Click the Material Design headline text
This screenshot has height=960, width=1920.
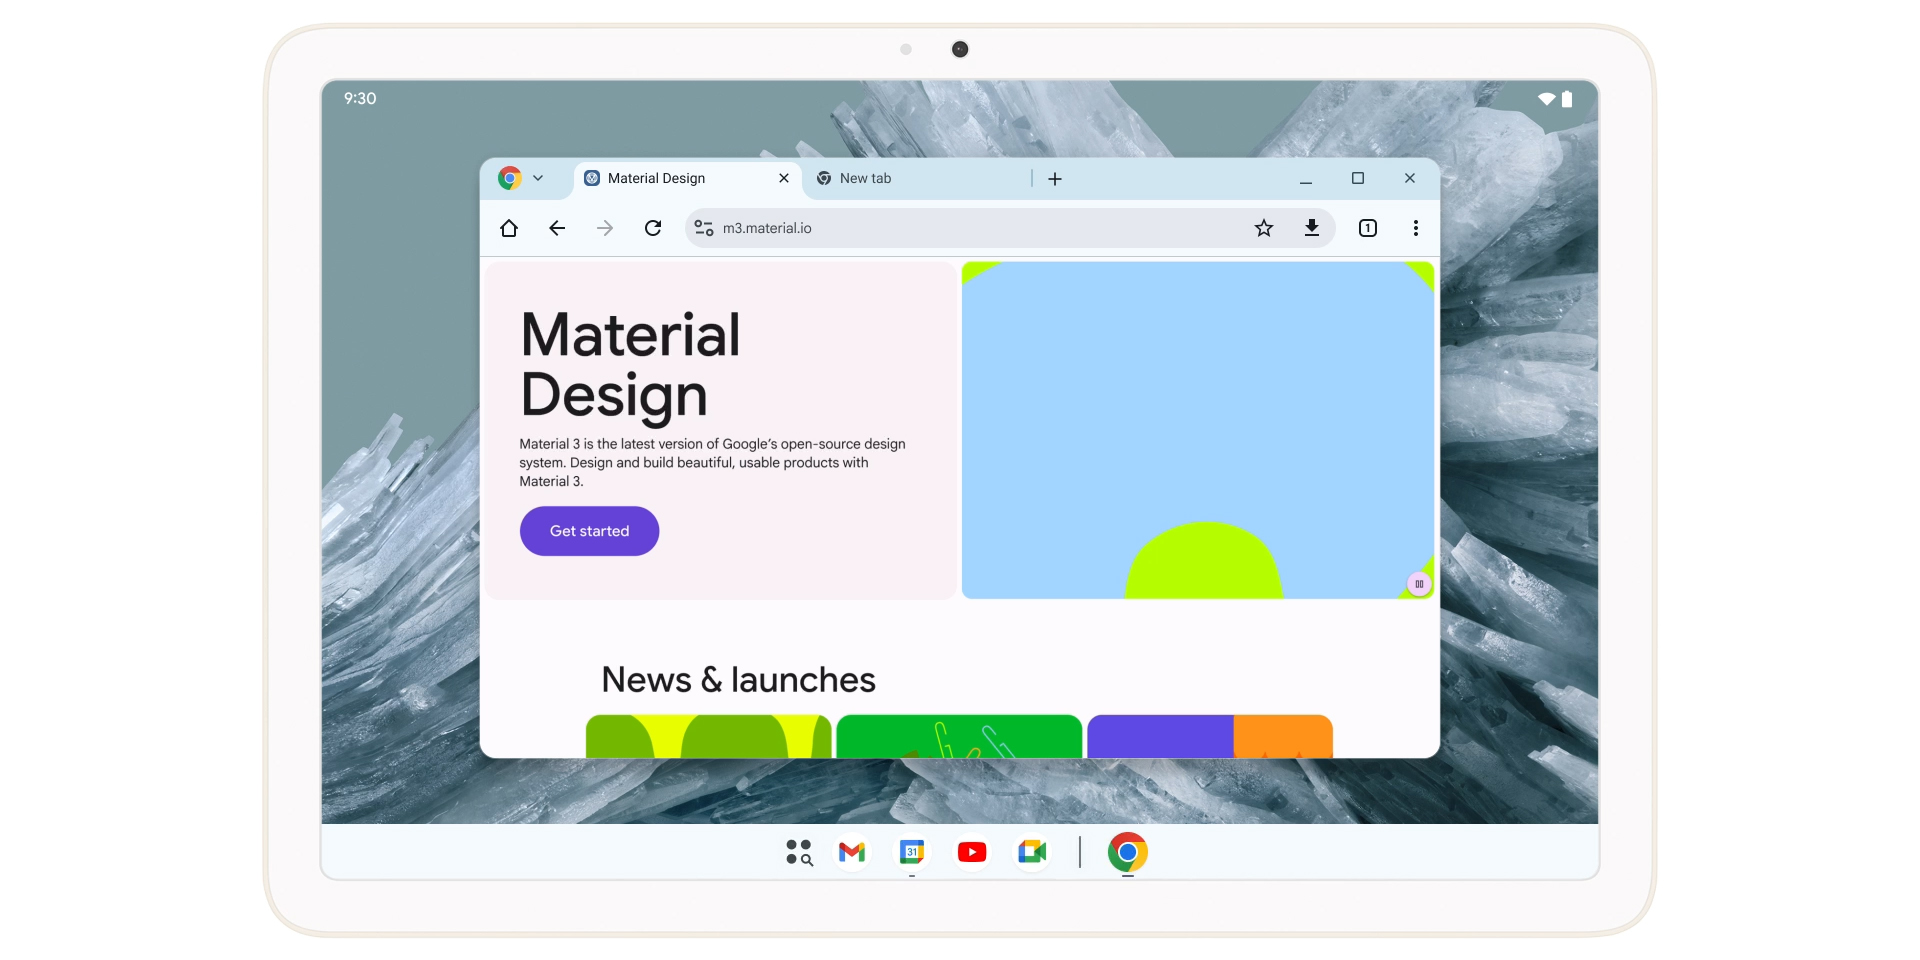[x=630, y=365]
